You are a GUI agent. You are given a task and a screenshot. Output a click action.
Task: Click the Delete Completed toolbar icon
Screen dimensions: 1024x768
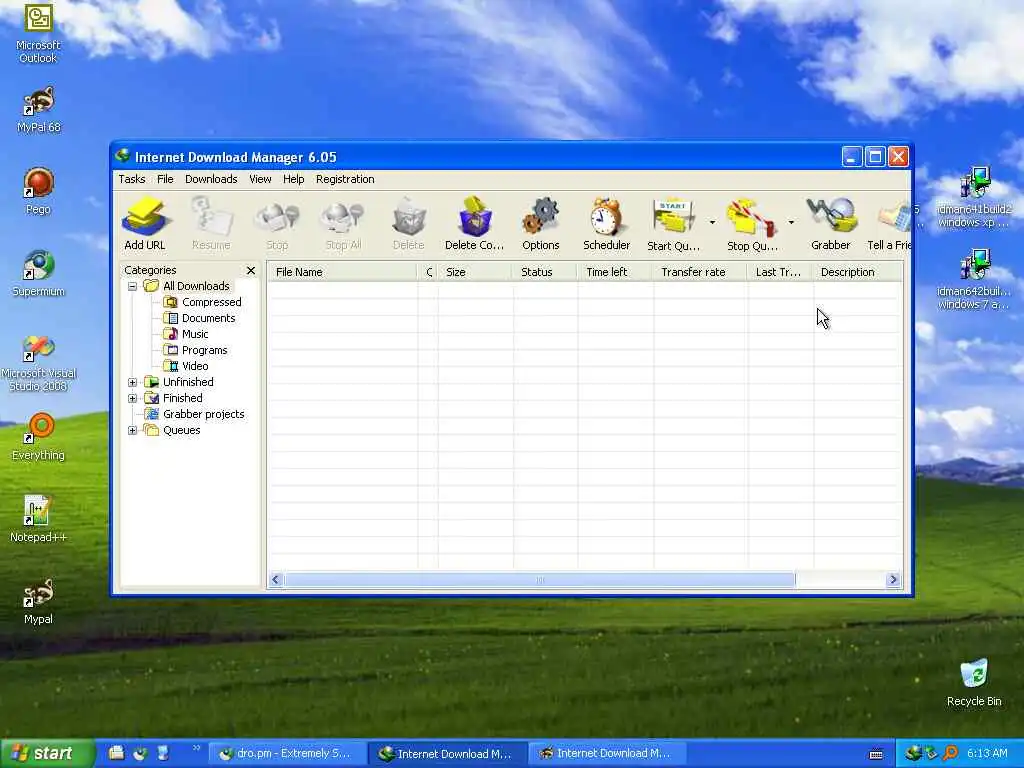[x=475, y=224]
